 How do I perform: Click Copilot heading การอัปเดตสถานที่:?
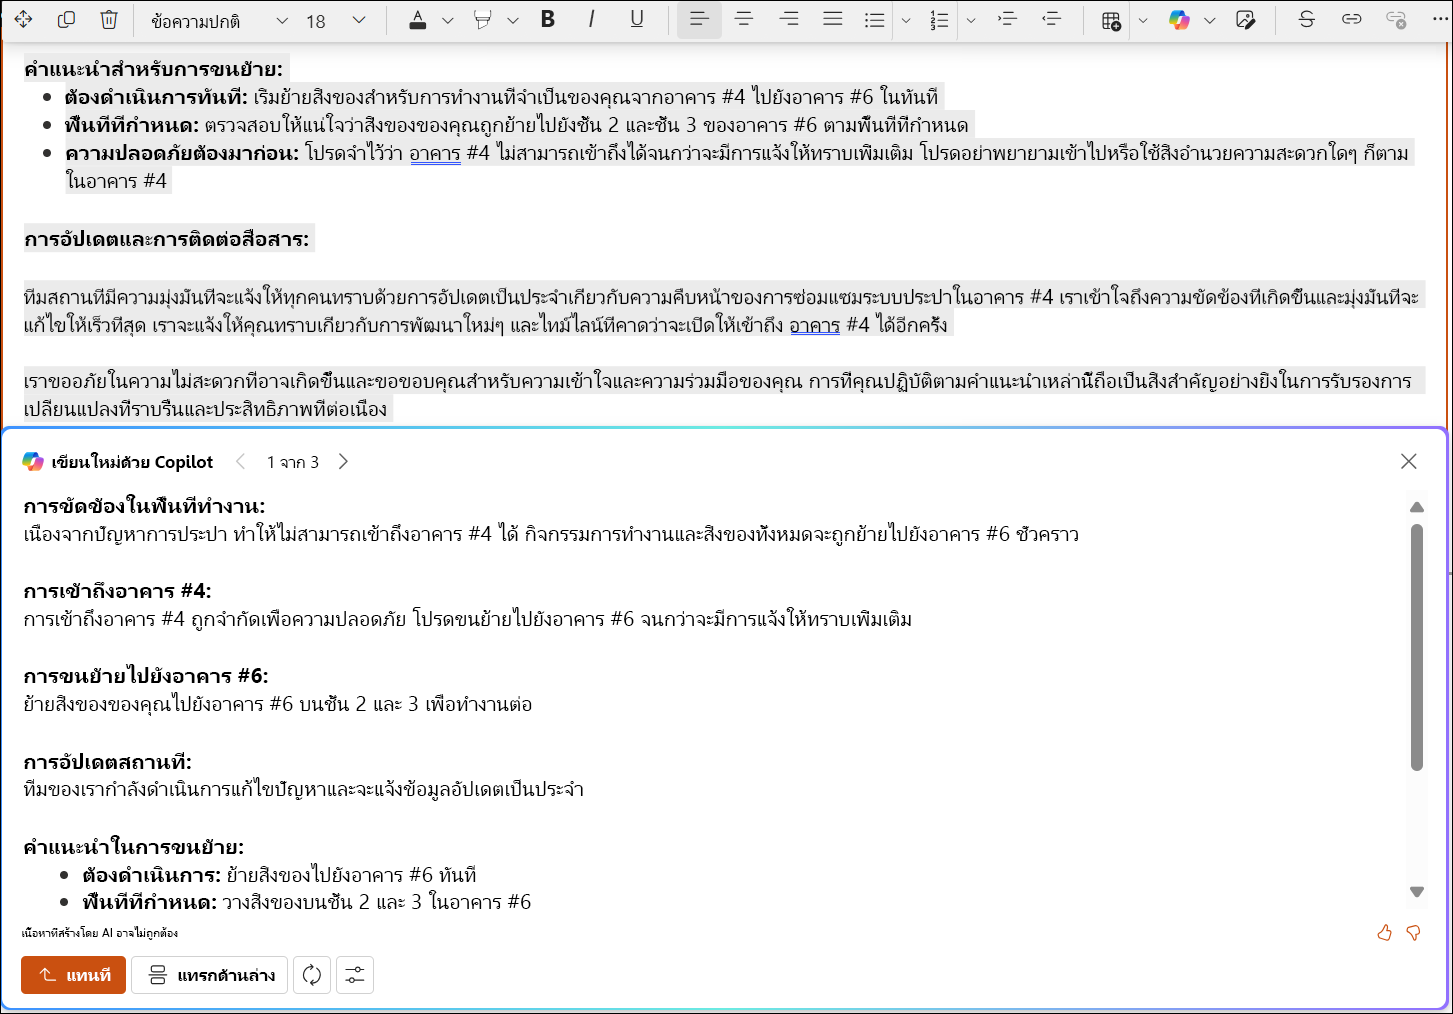(x=108, y=762)
